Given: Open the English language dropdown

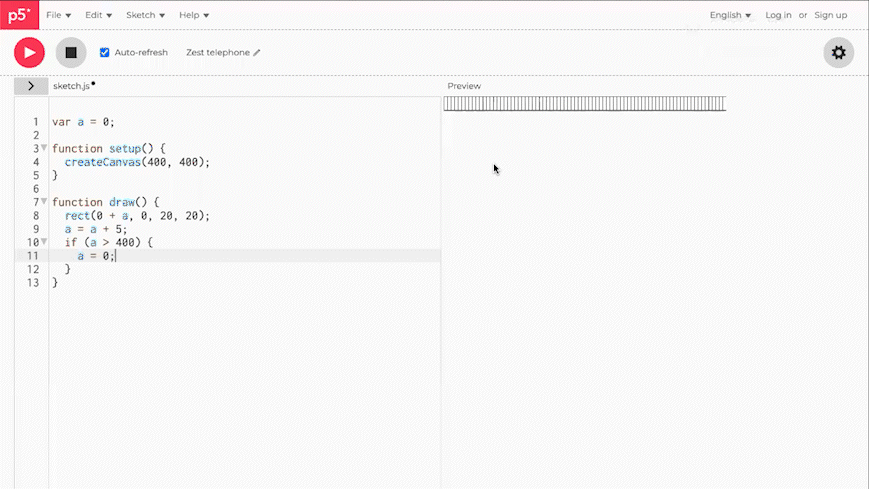Looking at the screenshot, I should tap(730, 15).
